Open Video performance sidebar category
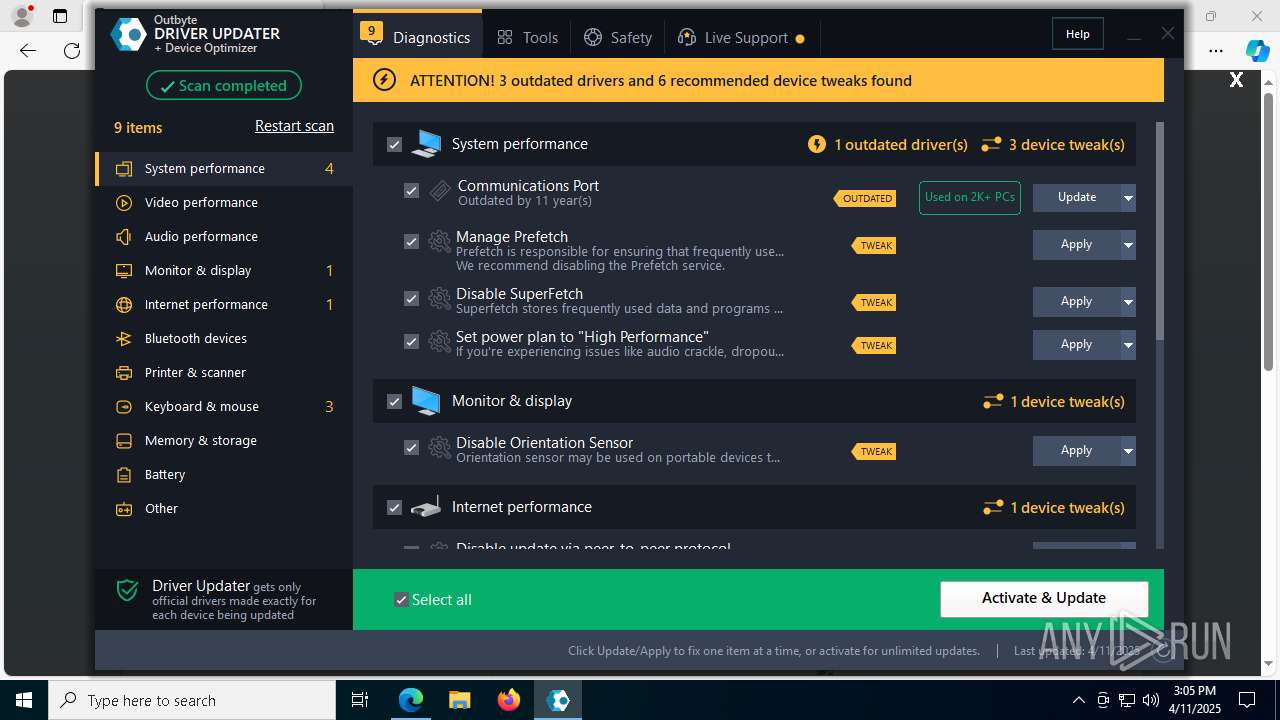Viewport: 1280px width, 720px height. click(224, 202)
